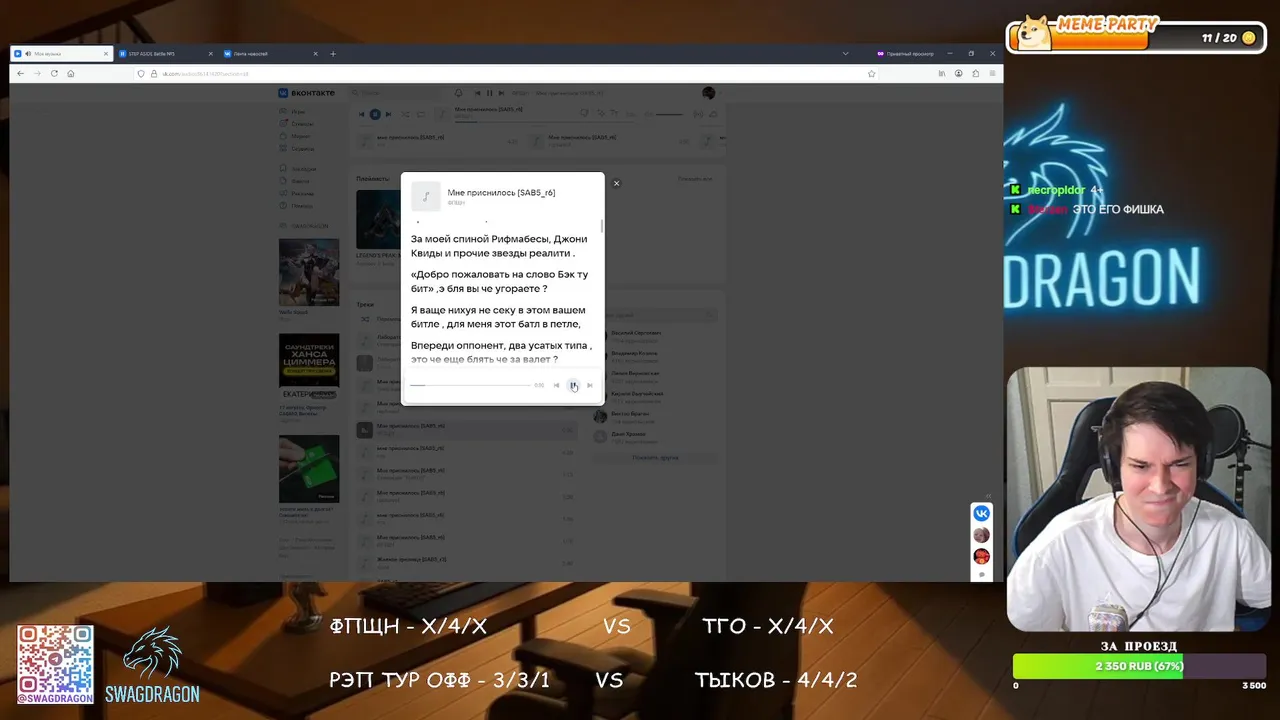Switch to the Мои музыка browser tab
This screenshot has width=1280, height=720.
pos(60,53)
